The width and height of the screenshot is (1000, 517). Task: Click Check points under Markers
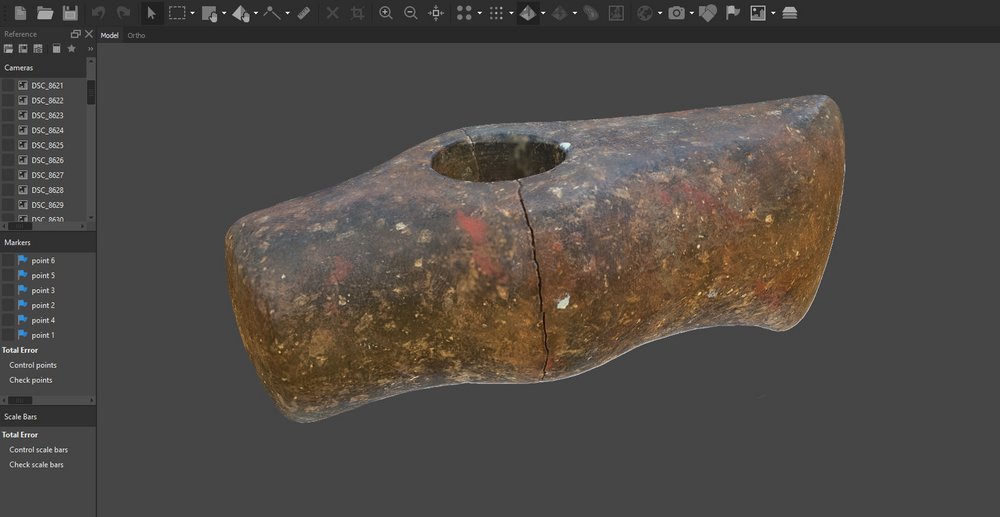coord(31,380)
